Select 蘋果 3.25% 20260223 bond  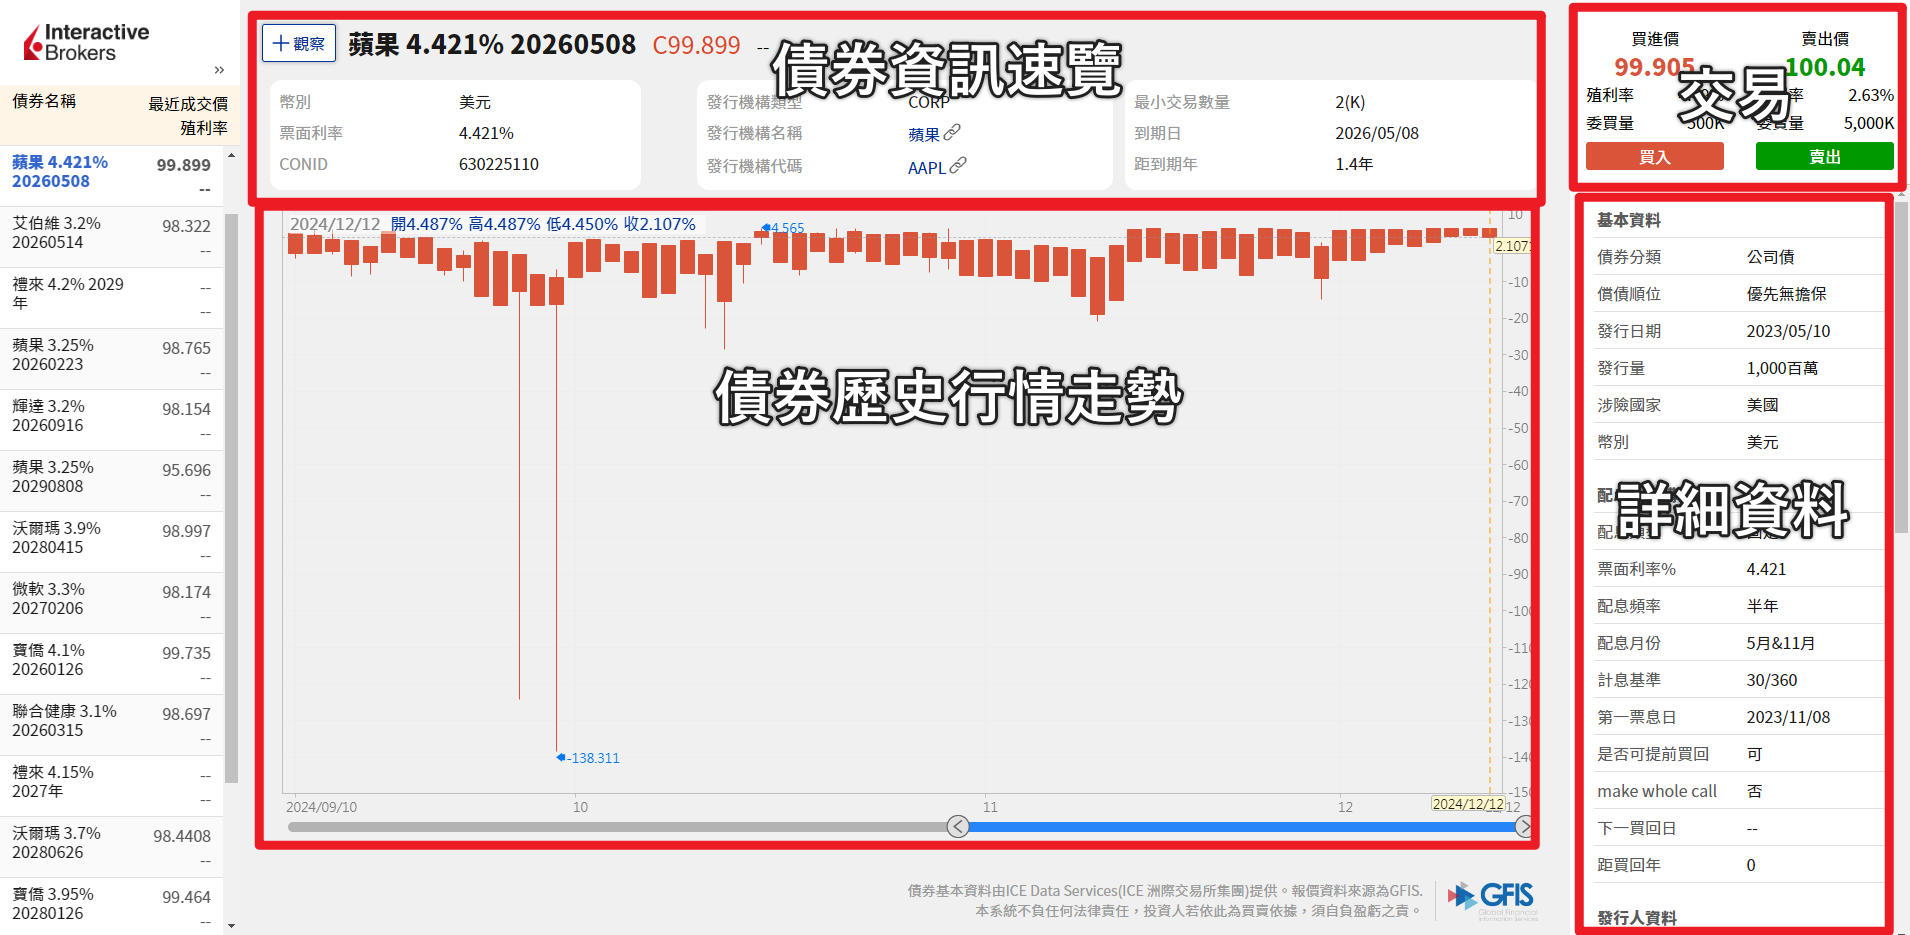click(x=111, y=359)
